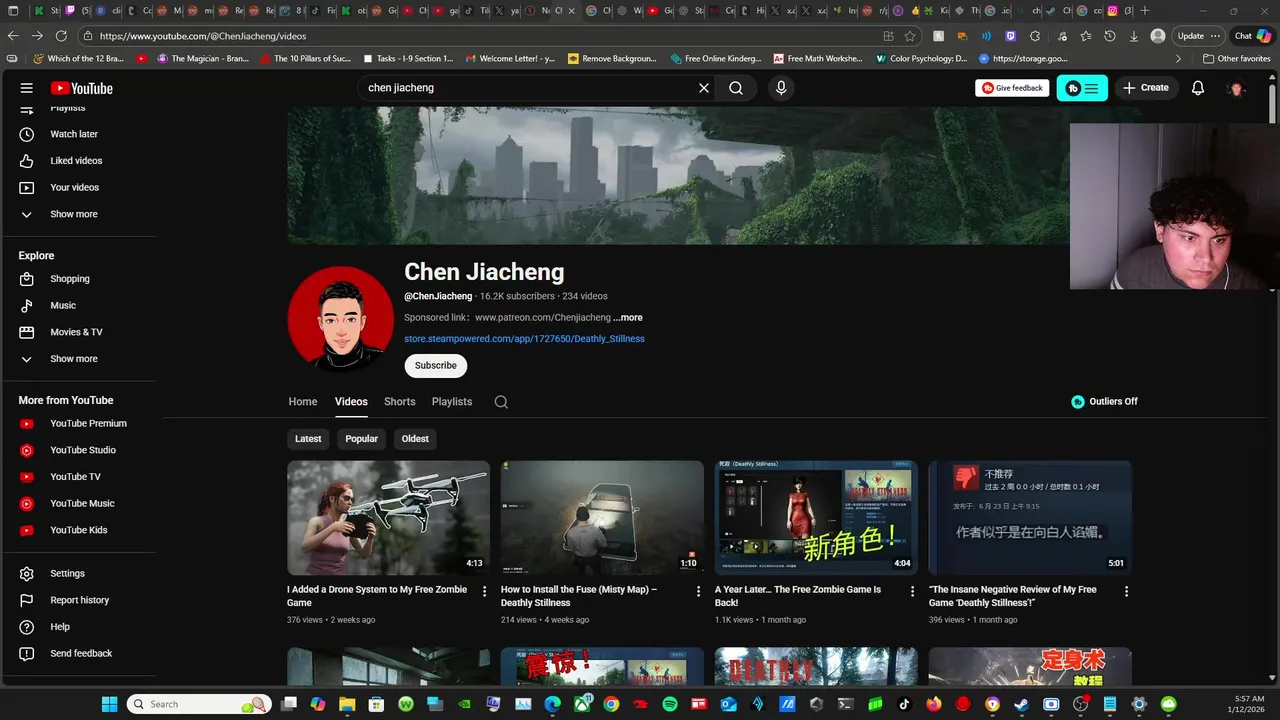The width and height of the screenshot is (1280, 720).
Task: Switch to the Shorts tab
Action: pos(400,402)
